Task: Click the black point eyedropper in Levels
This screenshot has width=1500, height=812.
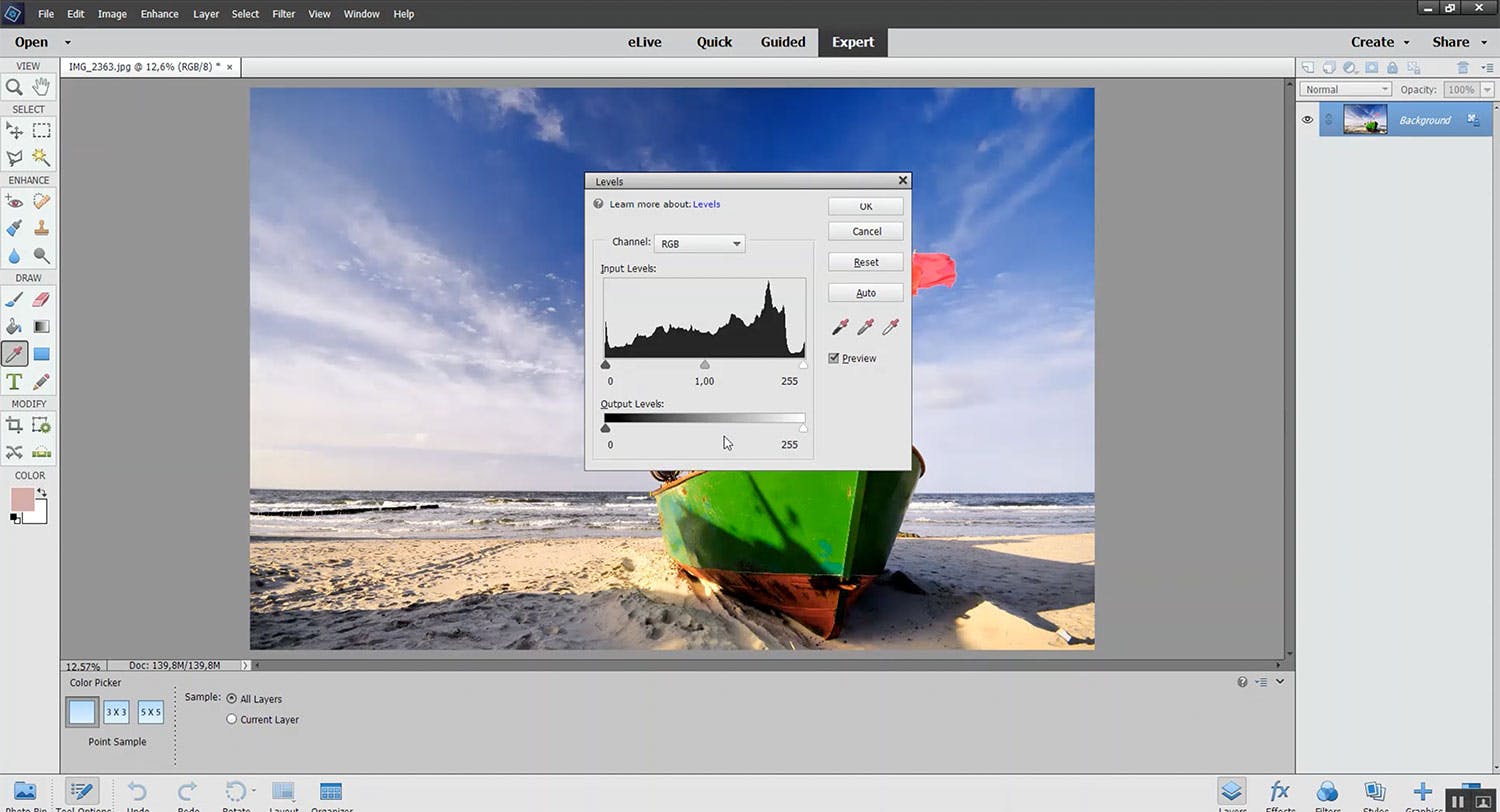Action: 841,327
